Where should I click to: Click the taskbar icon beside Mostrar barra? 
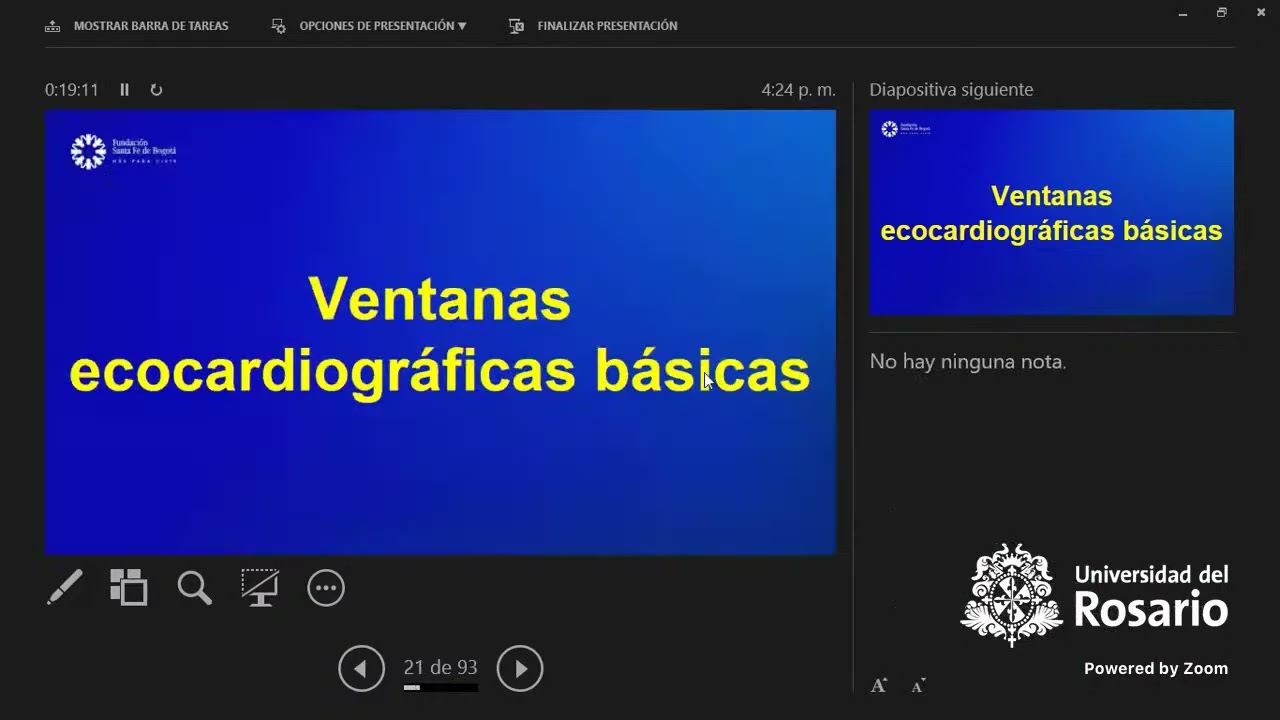[x=53, y=26]
